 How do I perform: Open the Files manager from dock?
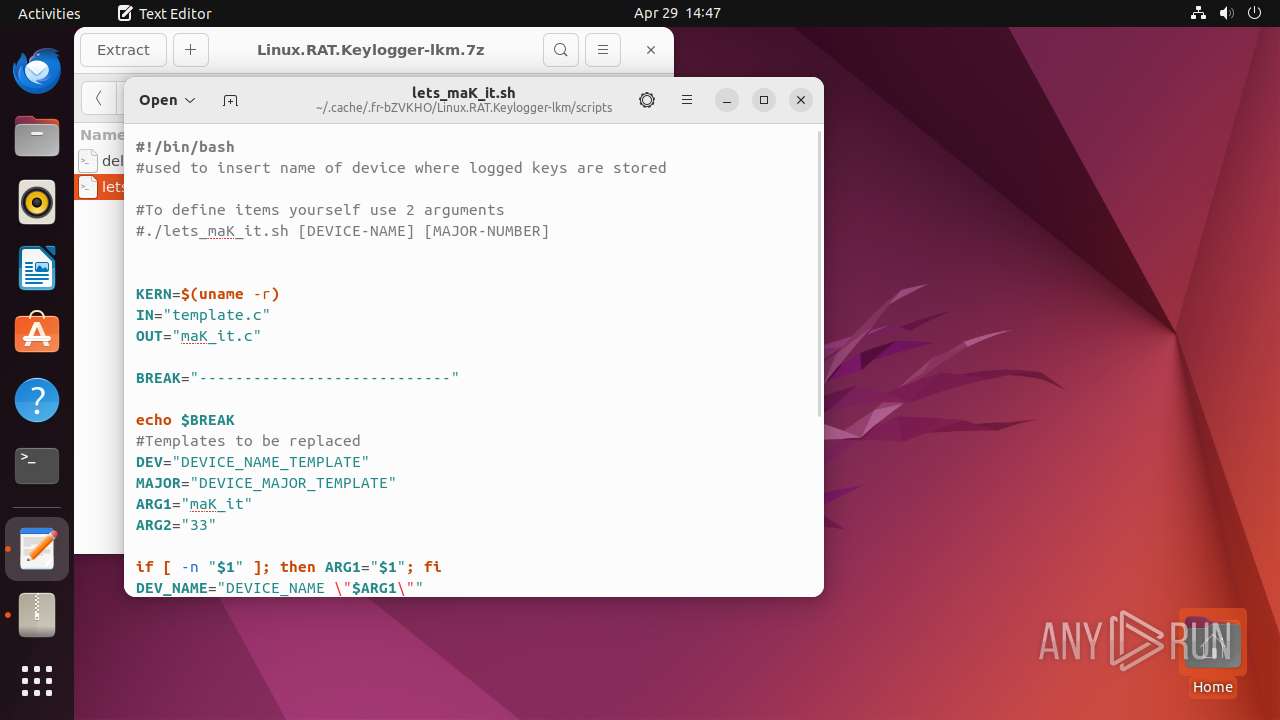37,137
